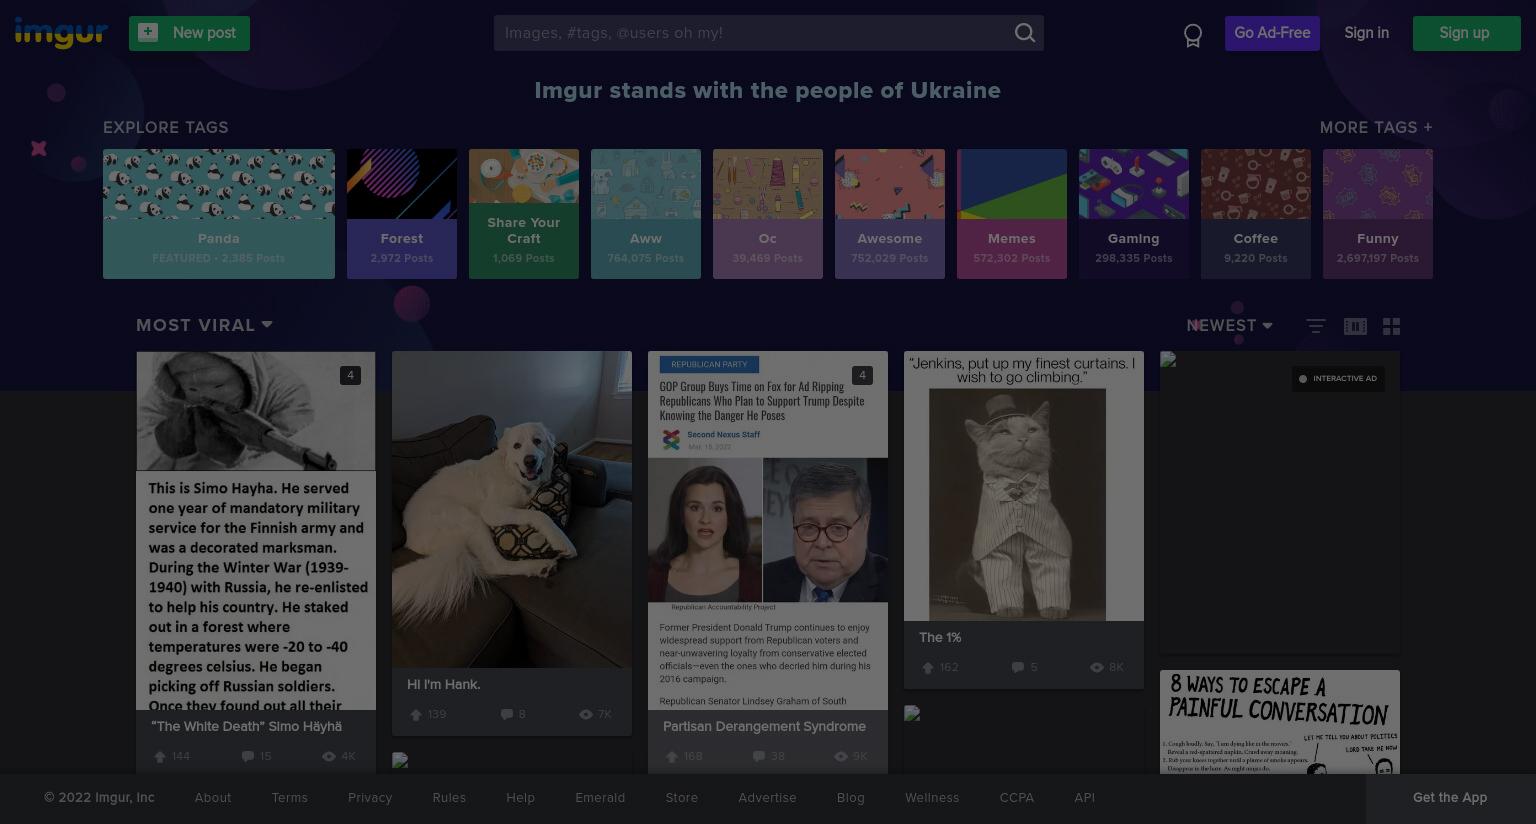
Task: Upvote the Partisan Derangement Syndrome post
Action: (672, 756)
